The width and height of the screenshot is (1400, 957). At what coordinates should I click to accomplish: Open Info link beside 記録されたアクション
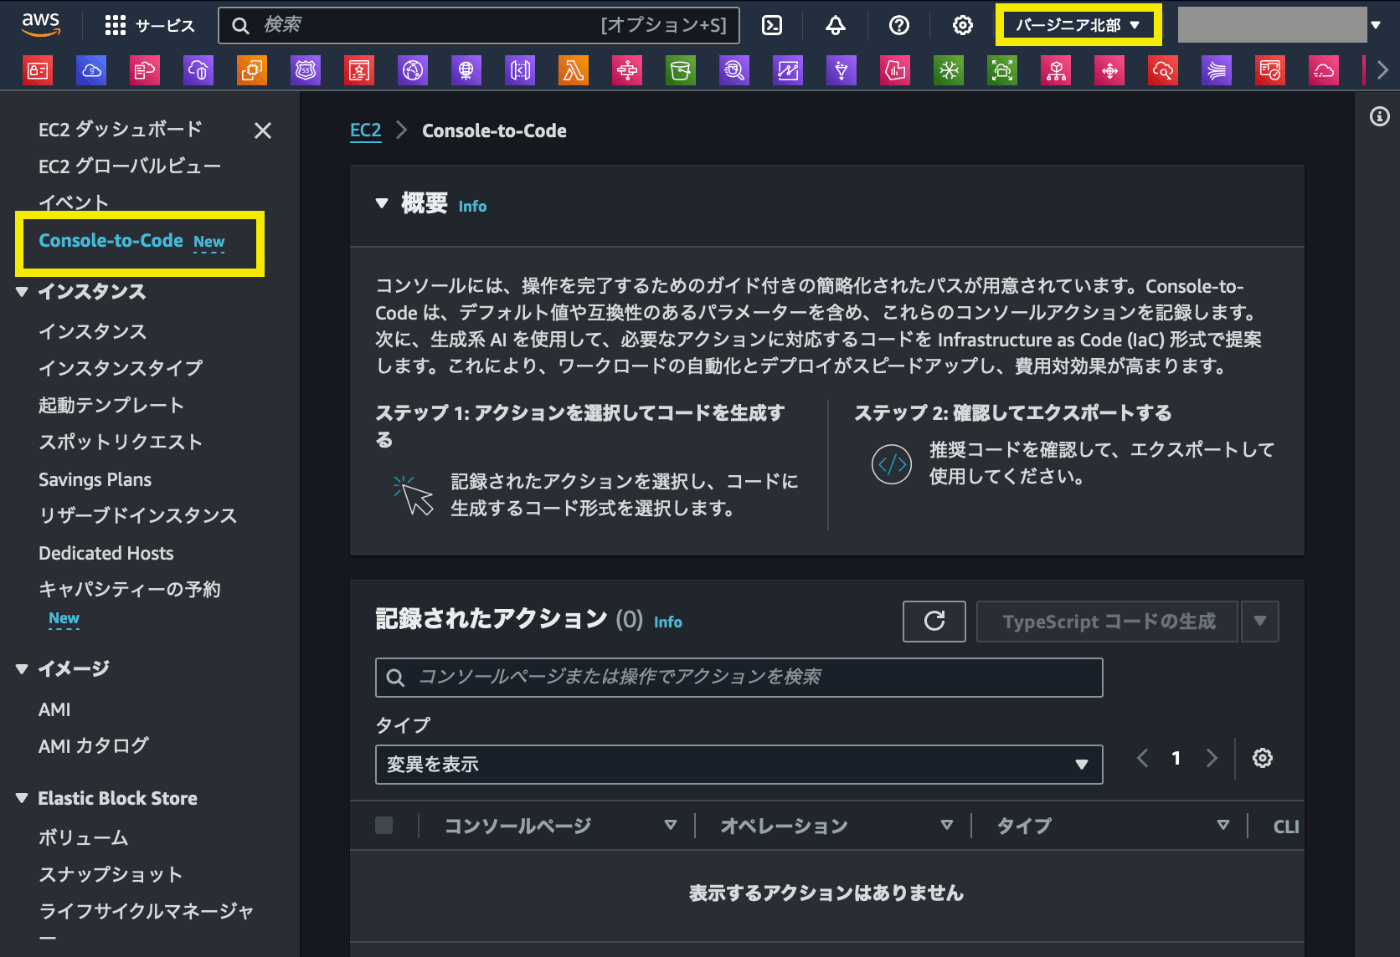668,622
